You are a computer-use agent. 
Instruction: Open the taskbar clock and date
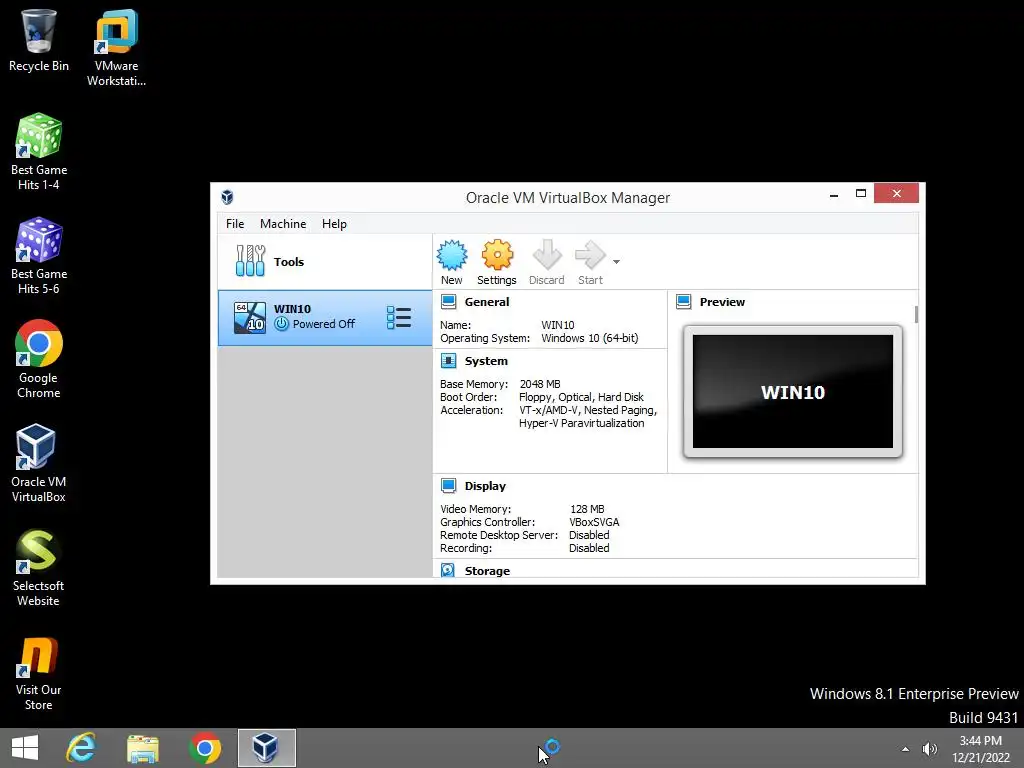click(980, 749)
